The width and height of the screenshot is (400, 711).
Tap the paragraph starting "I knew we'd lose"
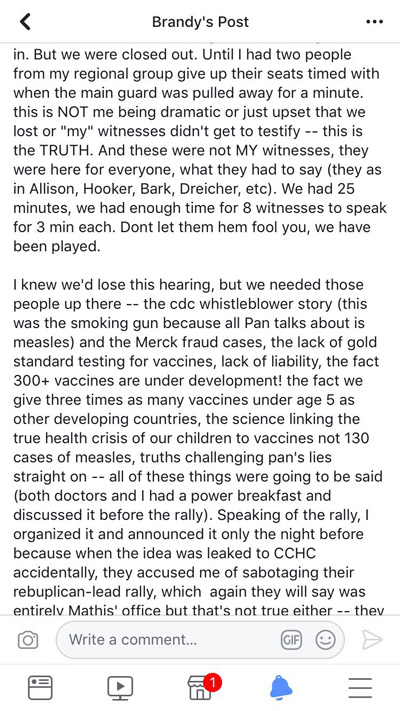(198, 448)
